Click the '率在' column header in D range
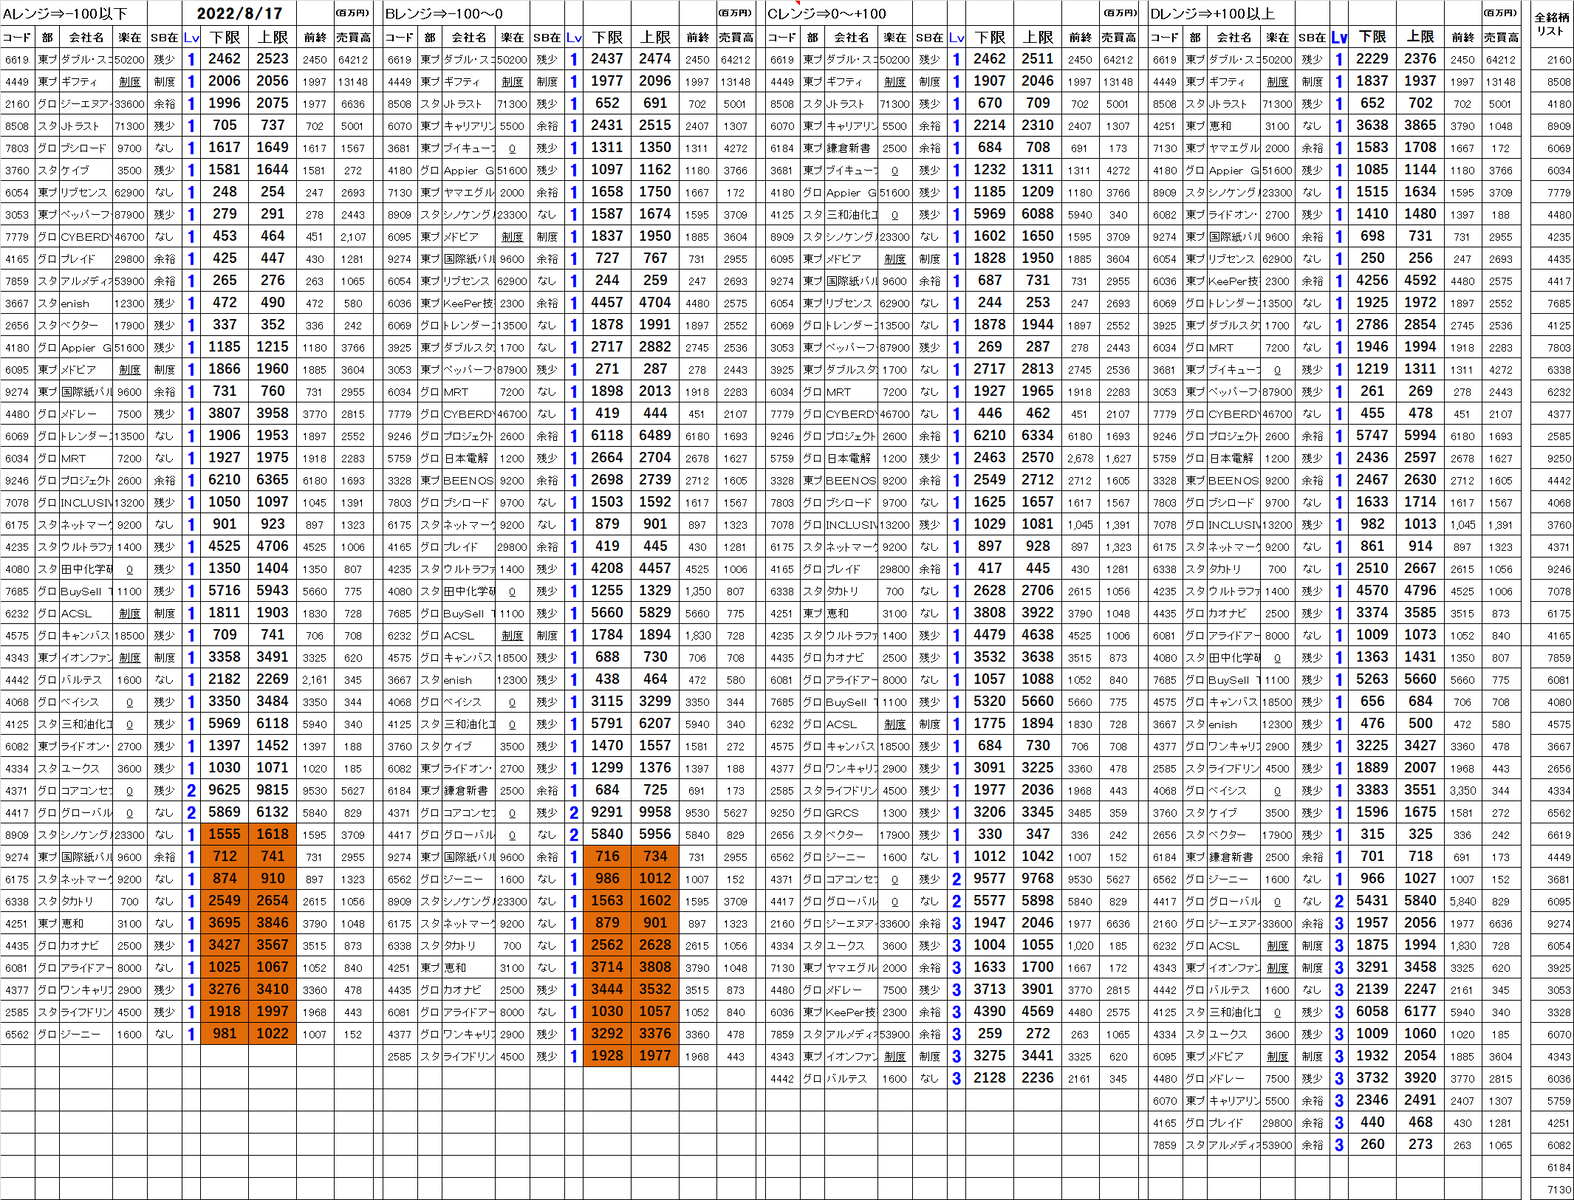 pyautogui.click(x=1277, y=37)
